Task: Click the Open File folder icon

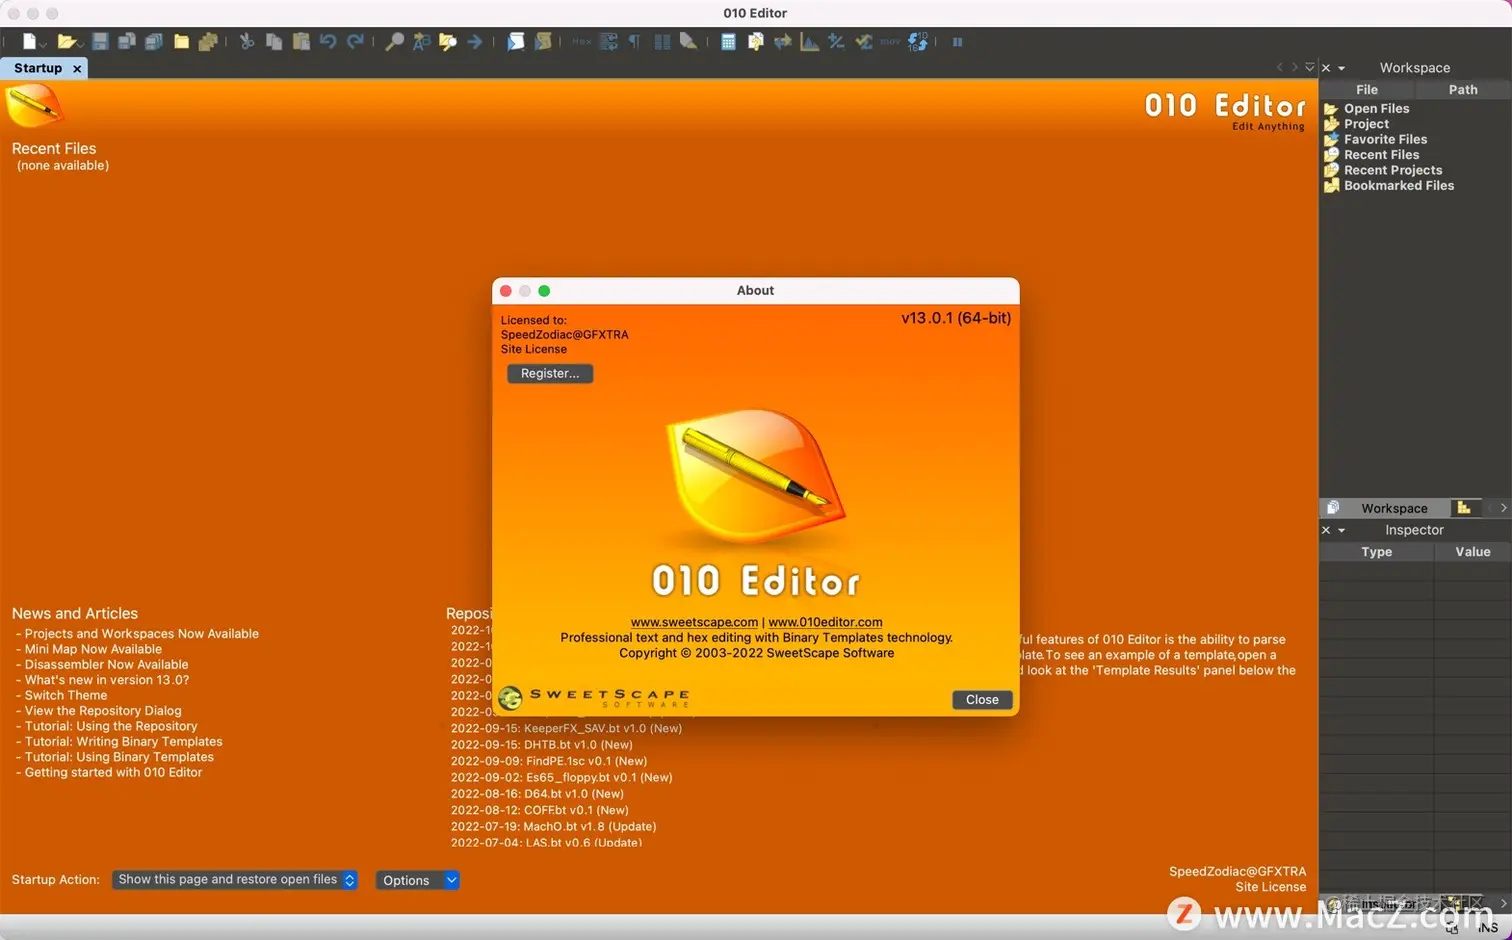Action: [65, 42]
